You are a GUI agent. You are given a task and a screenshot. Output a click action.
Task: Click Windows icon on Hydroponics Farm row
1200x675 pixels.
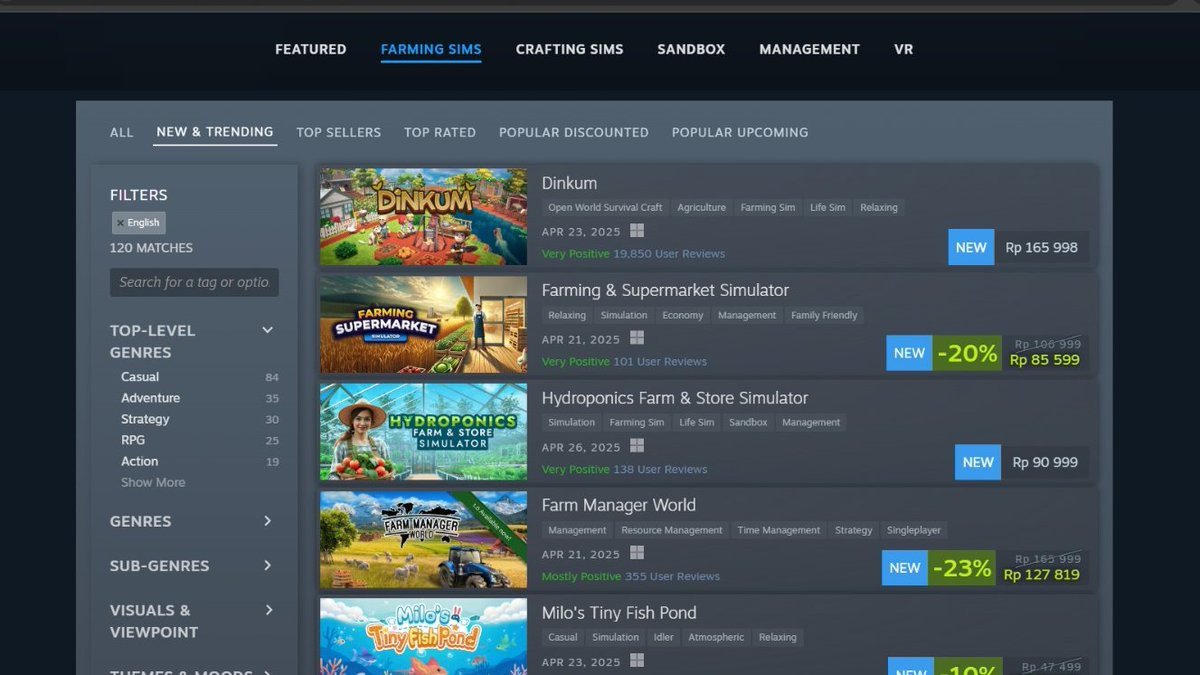(637, 446)
